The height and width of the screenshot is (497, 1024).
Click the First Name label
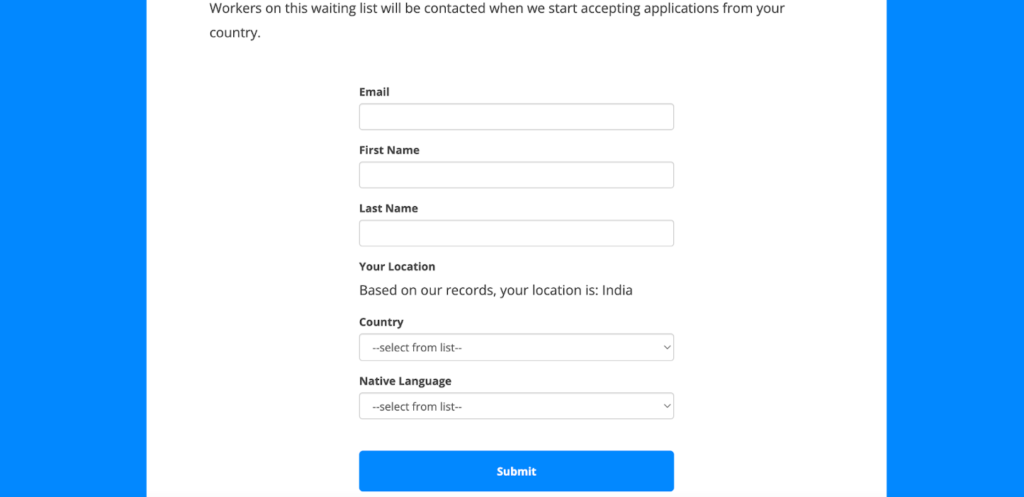pyautogui.click(x=389, y=150)
